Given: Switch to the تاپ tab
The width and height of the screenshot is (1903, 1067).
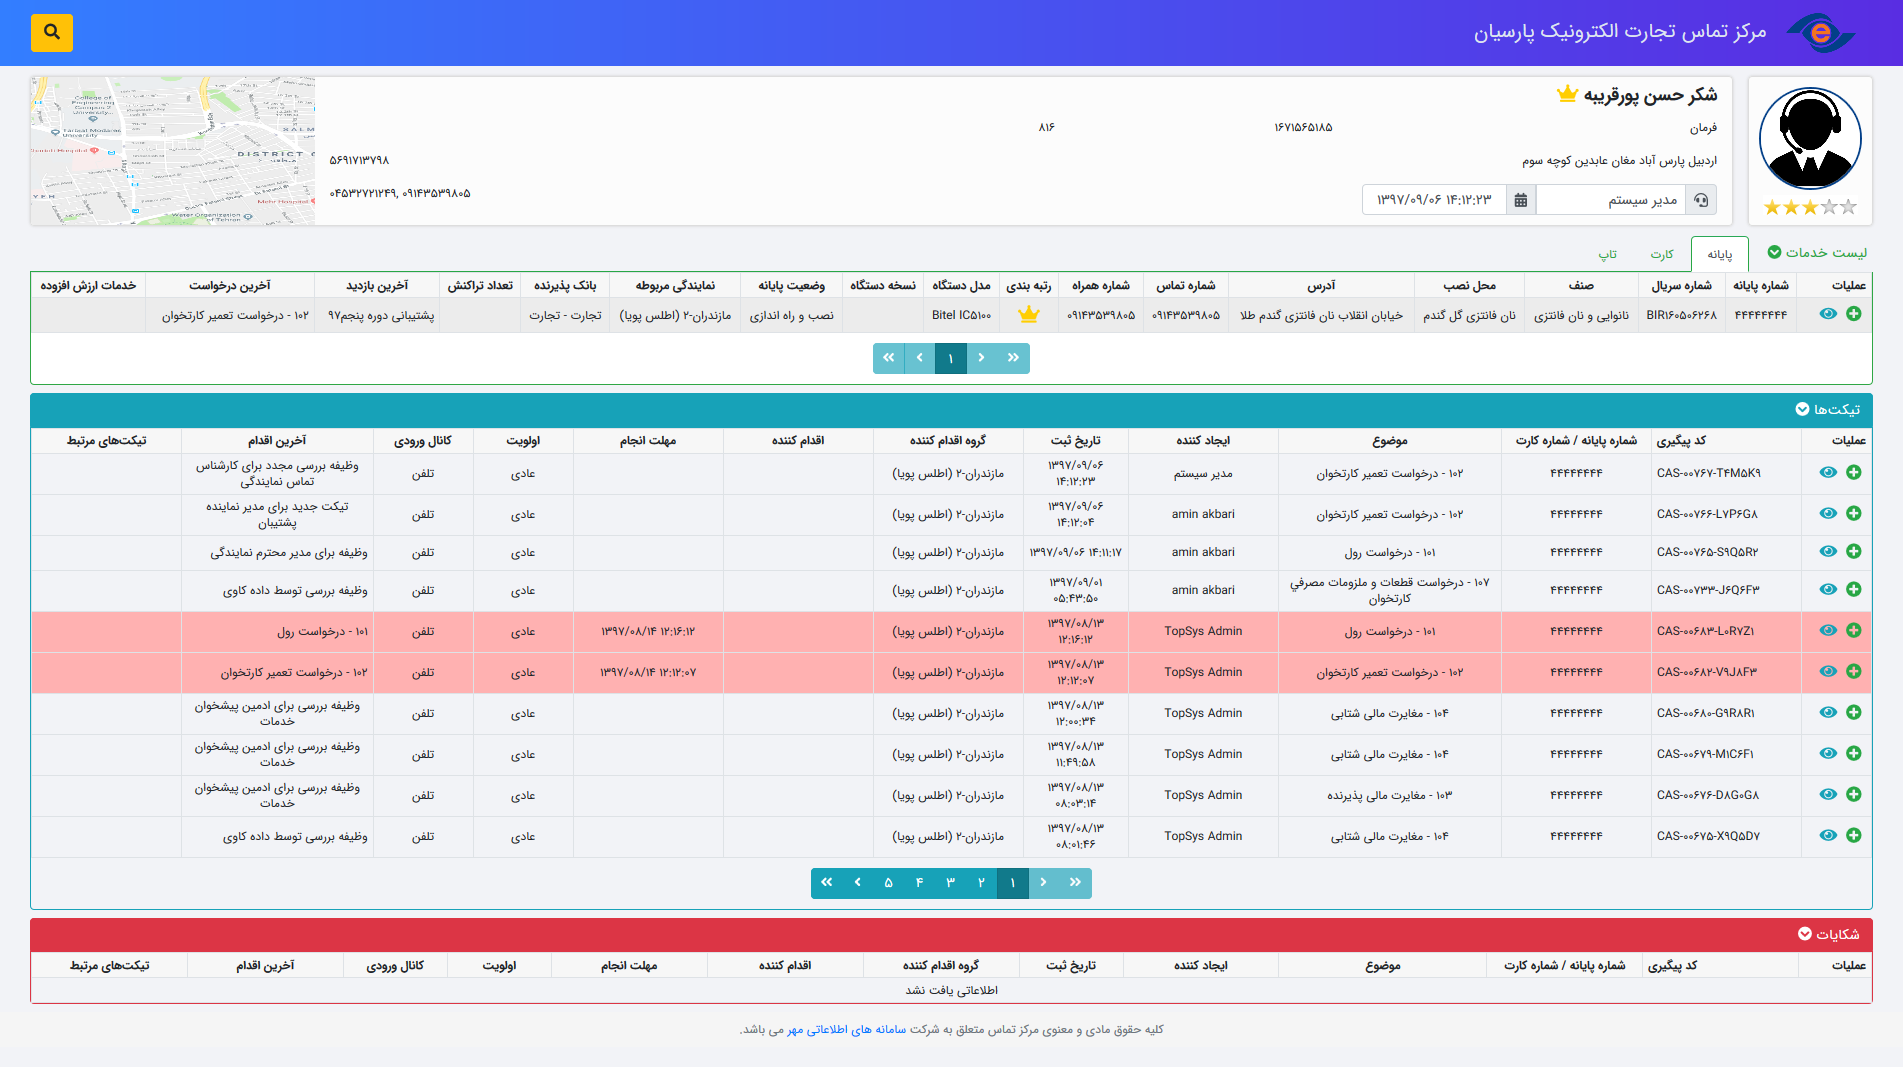Looking at the screenshot, I should point(1608,254).
